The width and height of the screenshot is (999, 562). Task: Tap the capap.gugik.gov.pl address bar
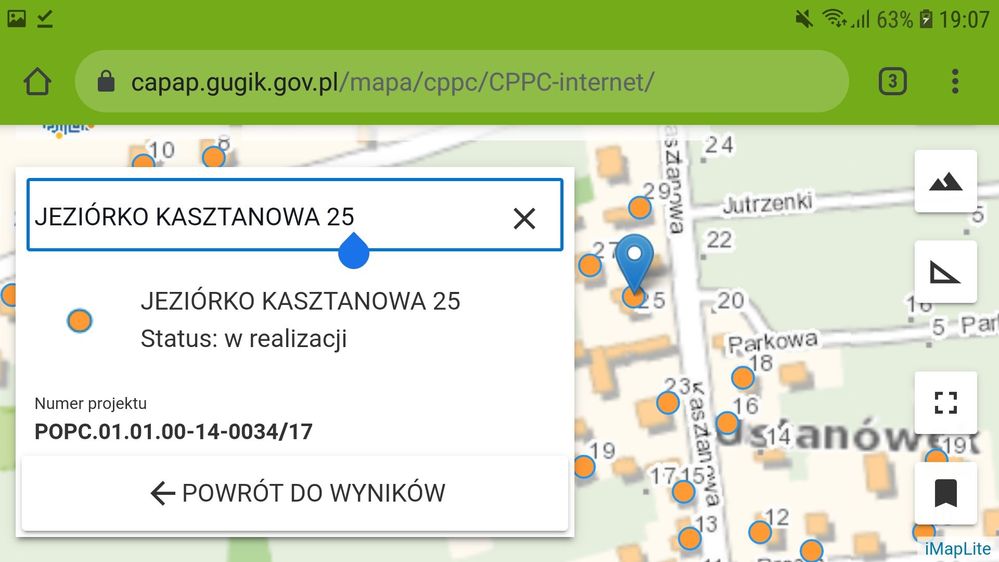coord(462,82)
